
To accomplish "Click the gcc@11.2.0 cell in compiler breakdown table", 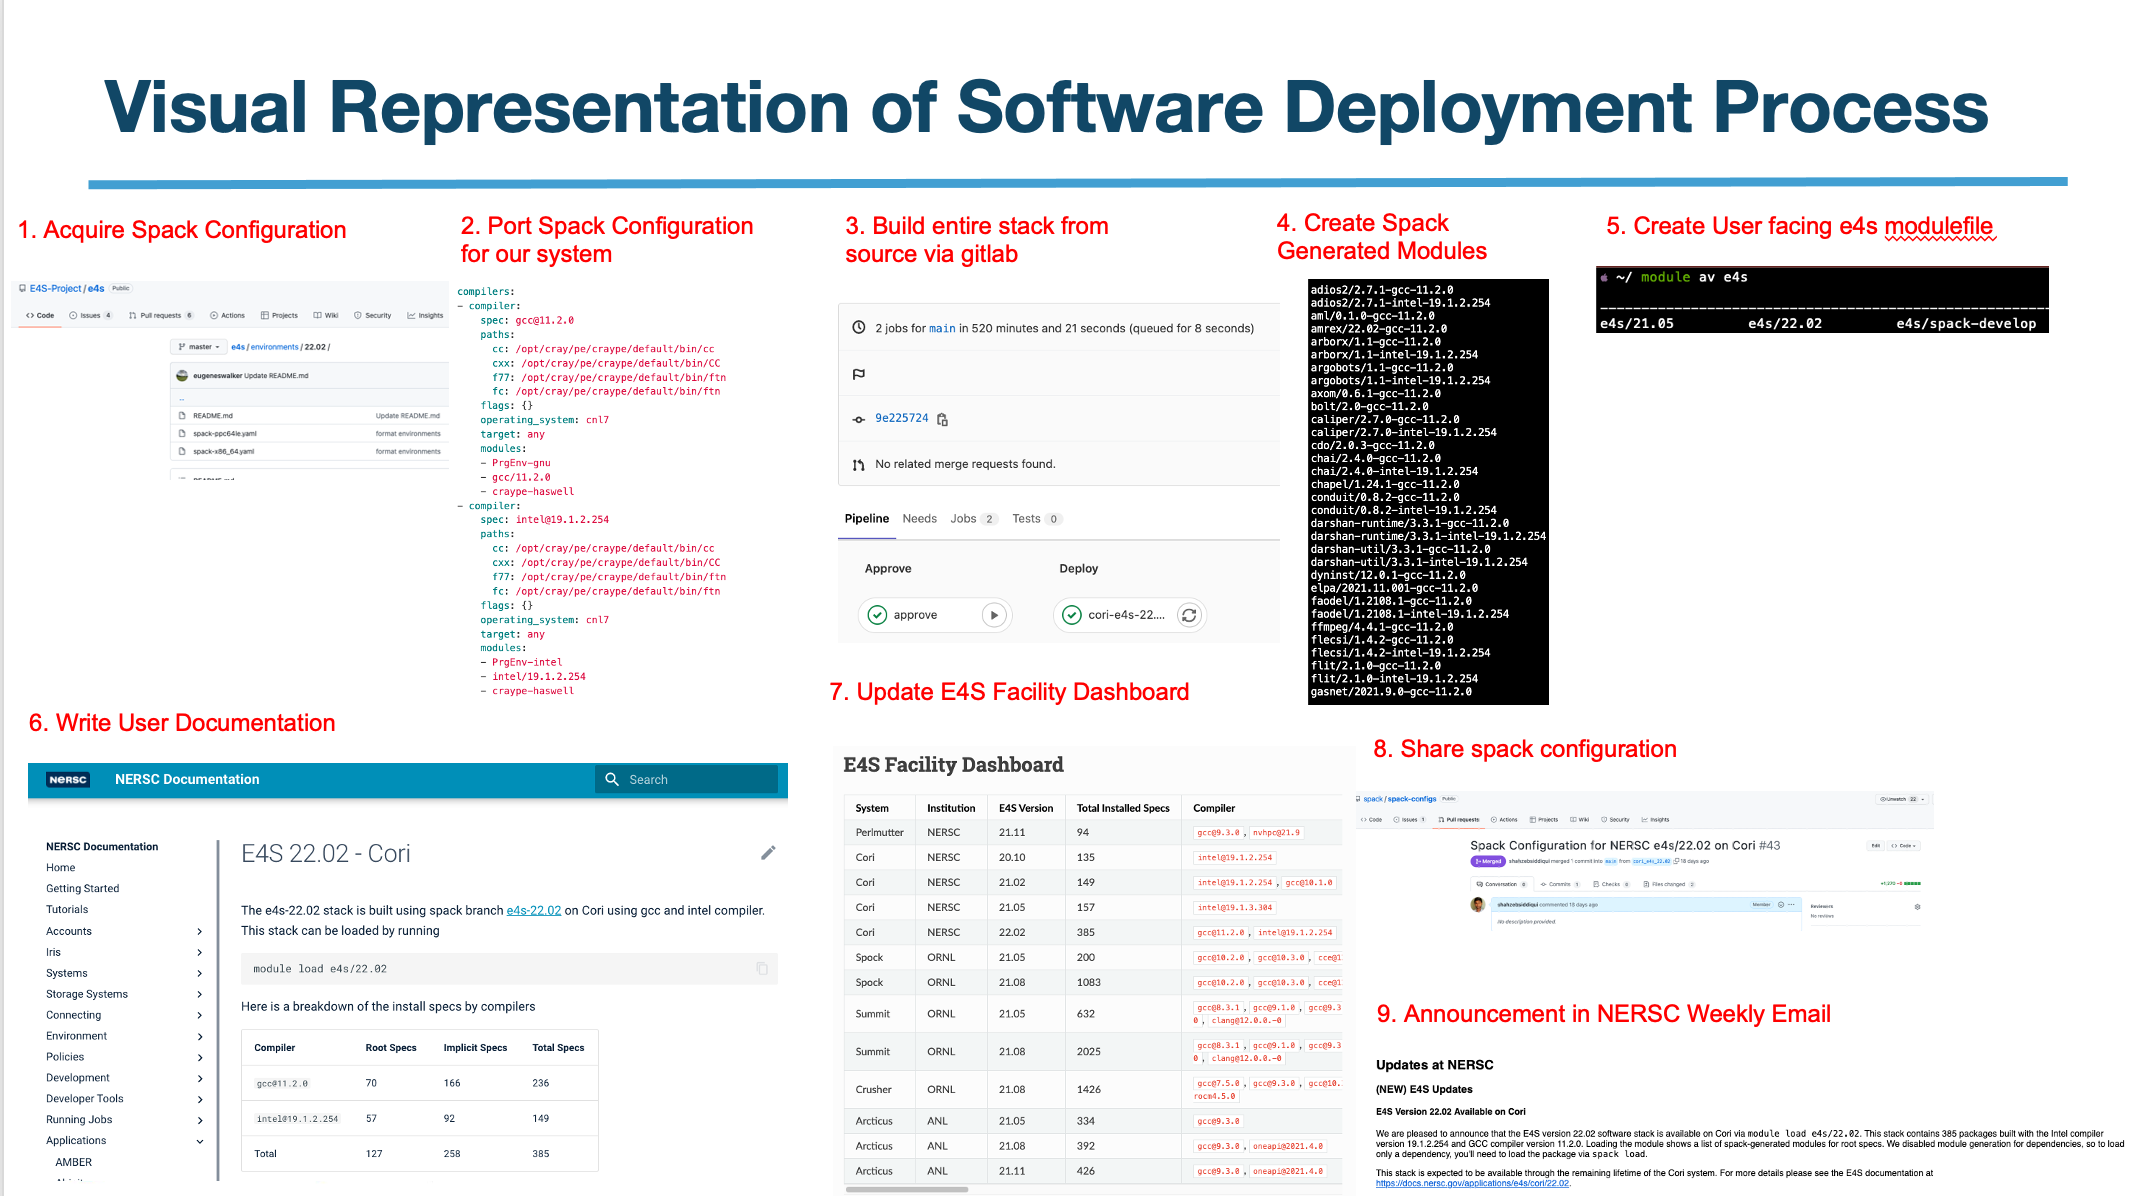I will click(282, 1083).
